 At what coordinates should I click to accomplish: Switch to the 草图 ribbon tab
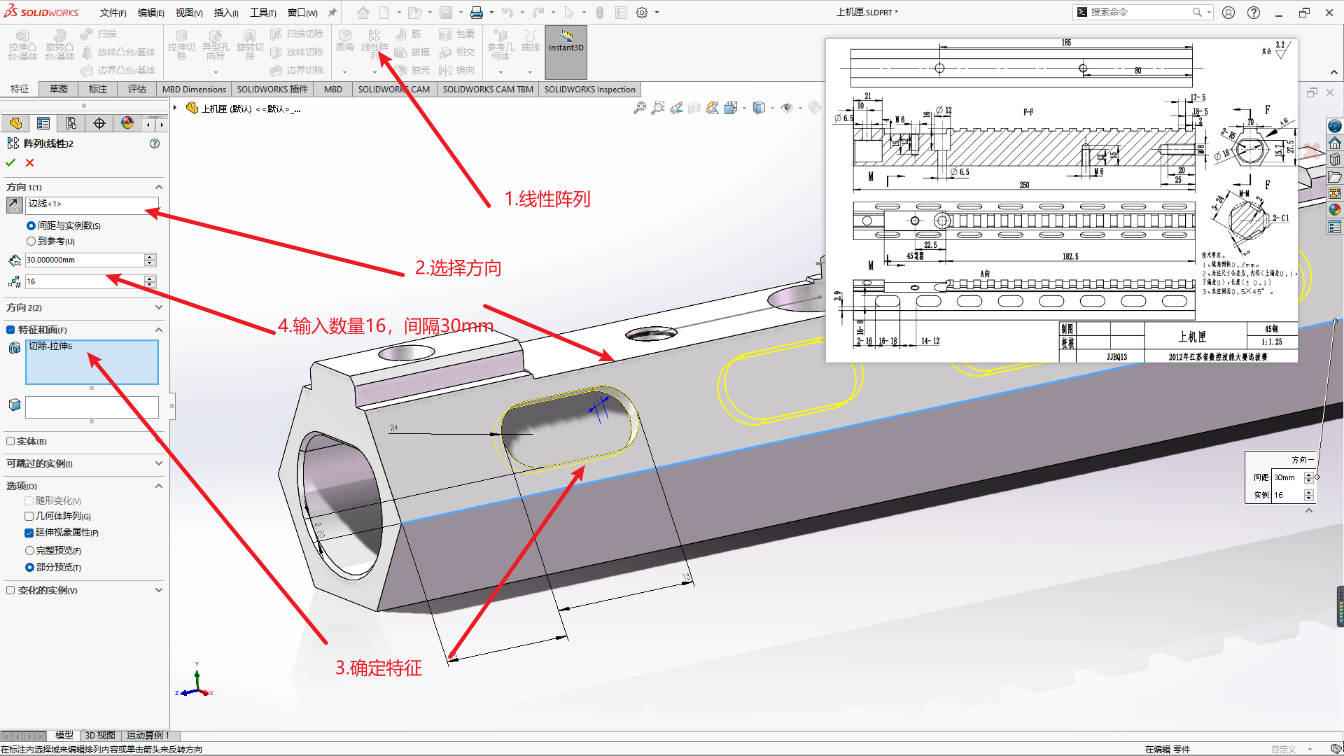(x=59, y=89)
